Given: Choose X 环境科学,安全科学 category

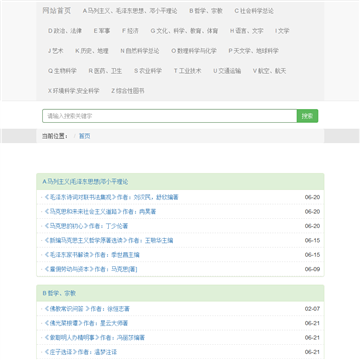Looking at the screenshot, I should point(74,91).
